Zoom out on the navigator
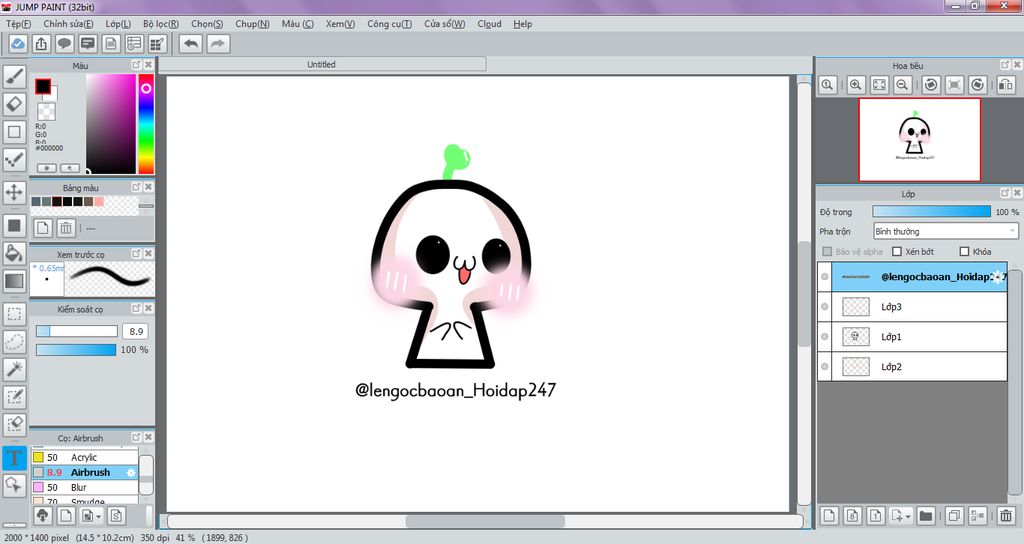 click(x=903, y=85)
